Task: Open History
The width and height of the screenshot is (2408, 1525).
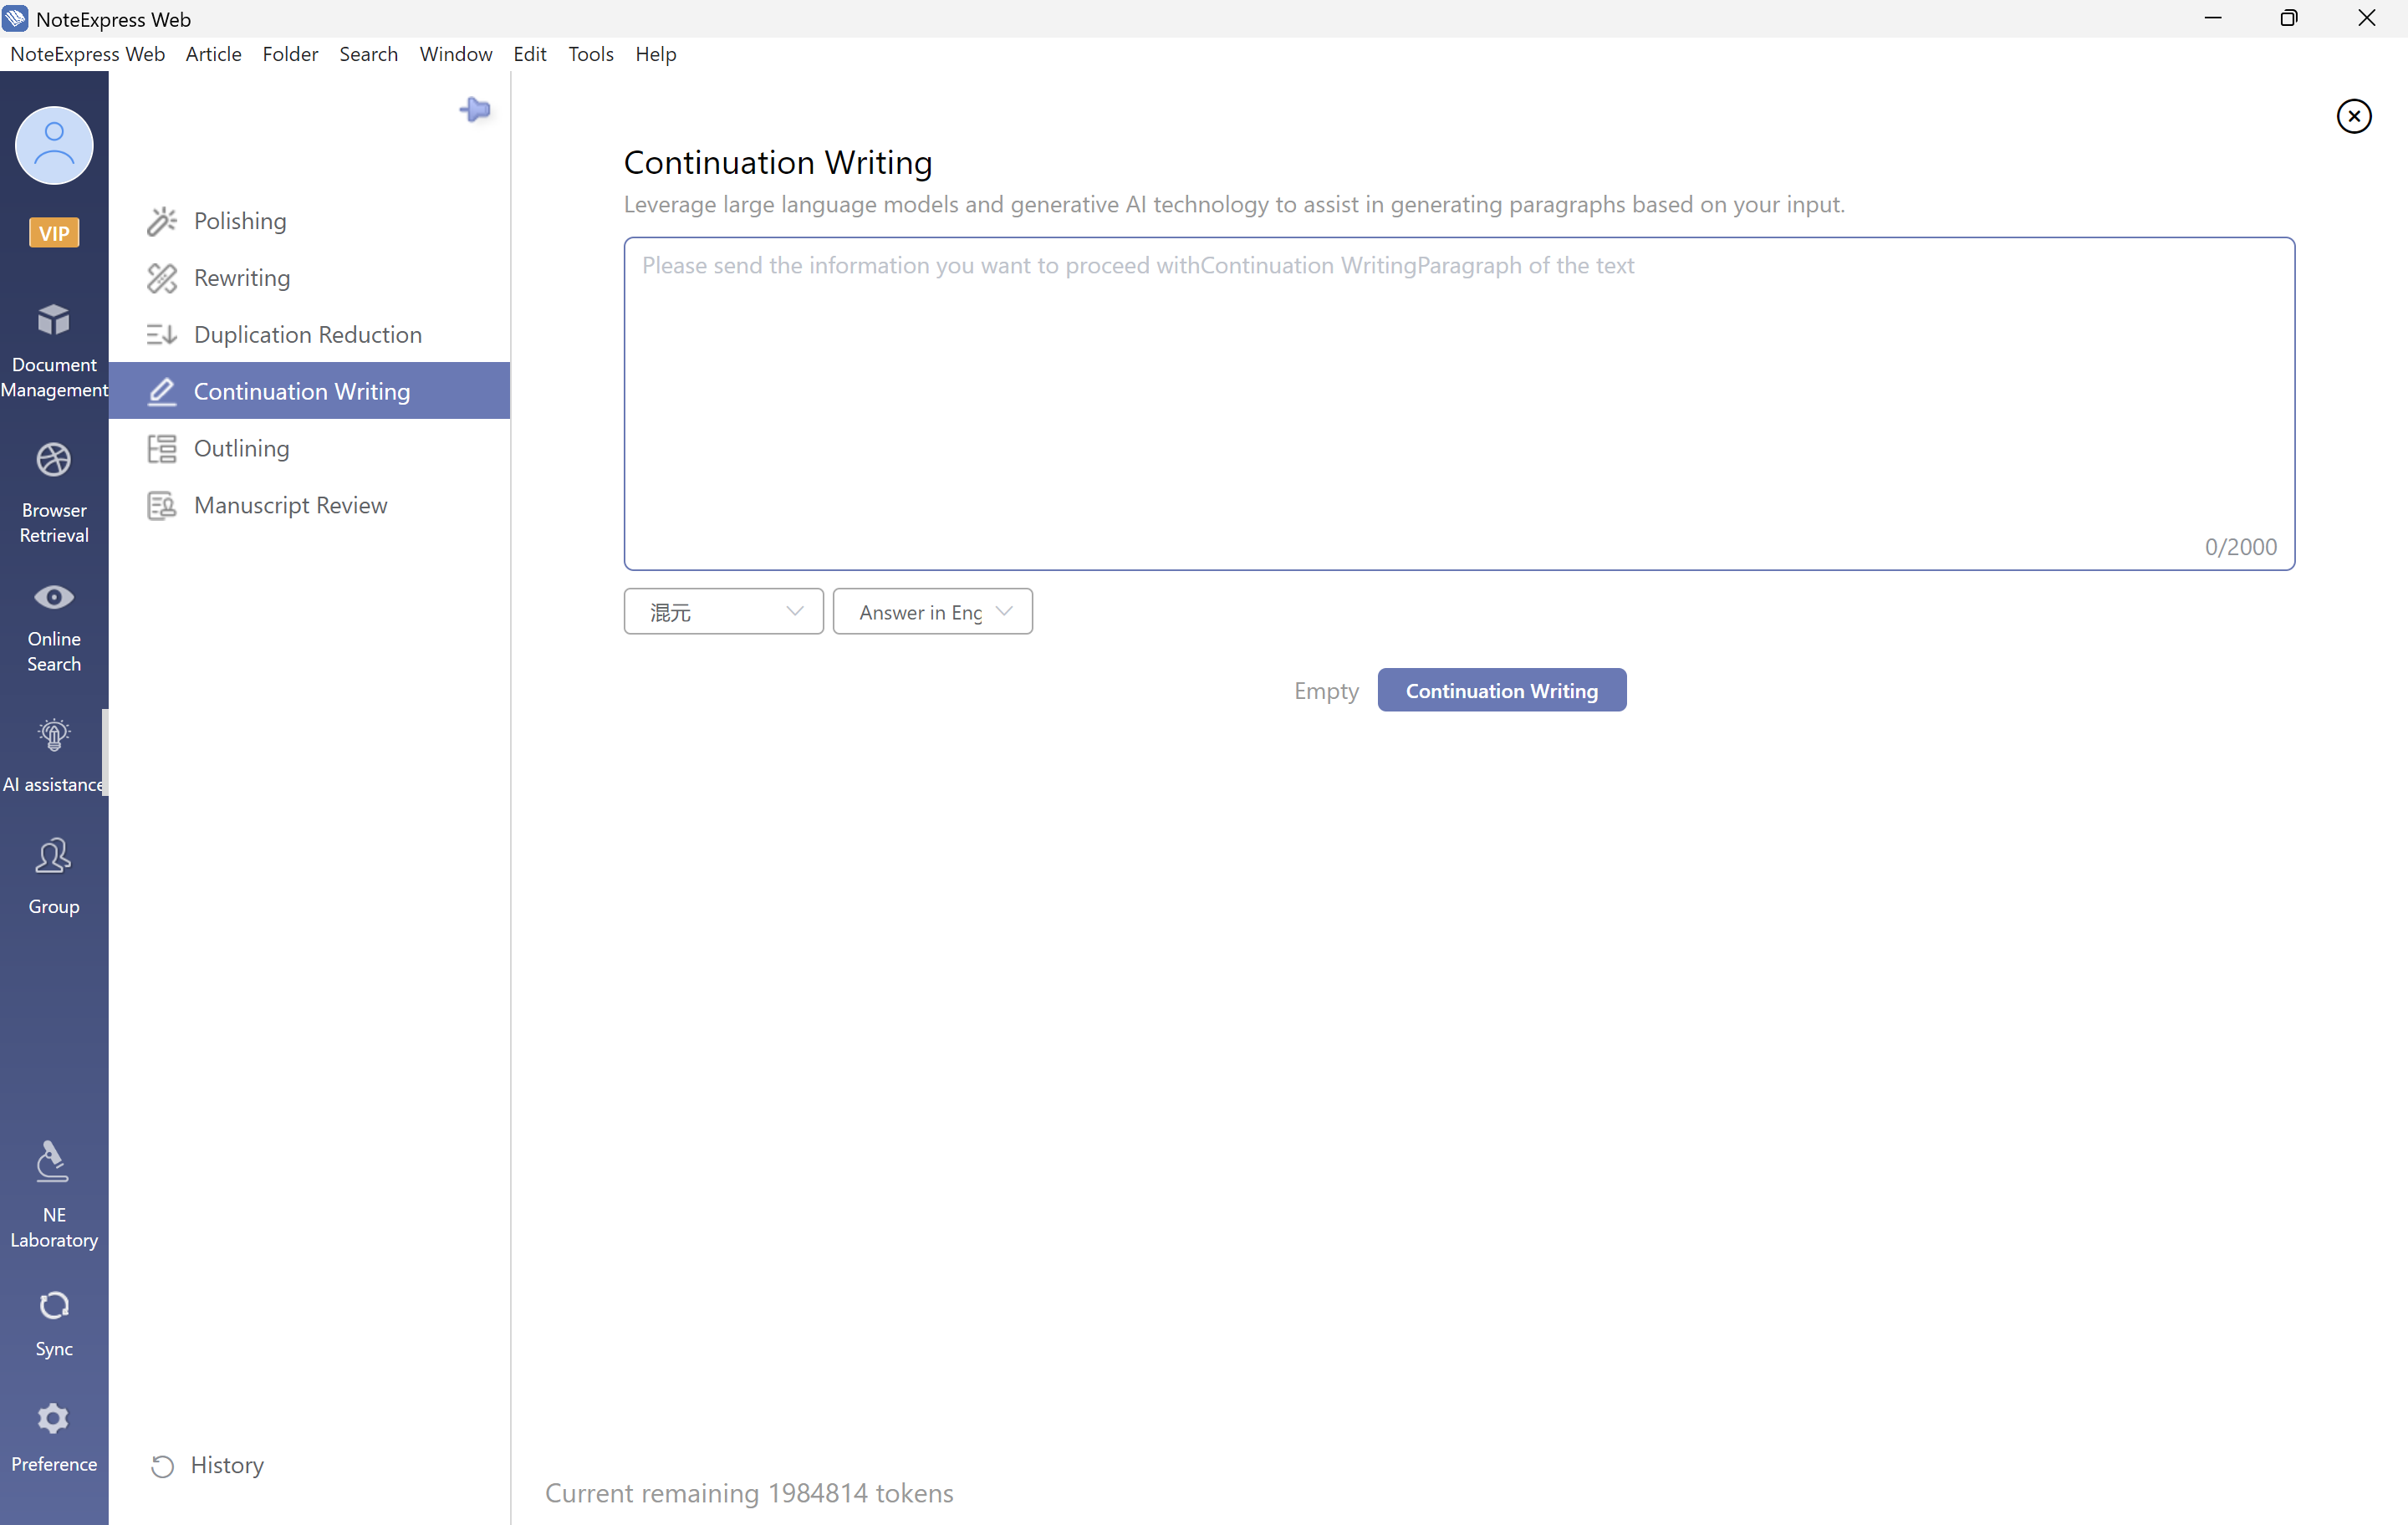Action: coord(207,1465)
